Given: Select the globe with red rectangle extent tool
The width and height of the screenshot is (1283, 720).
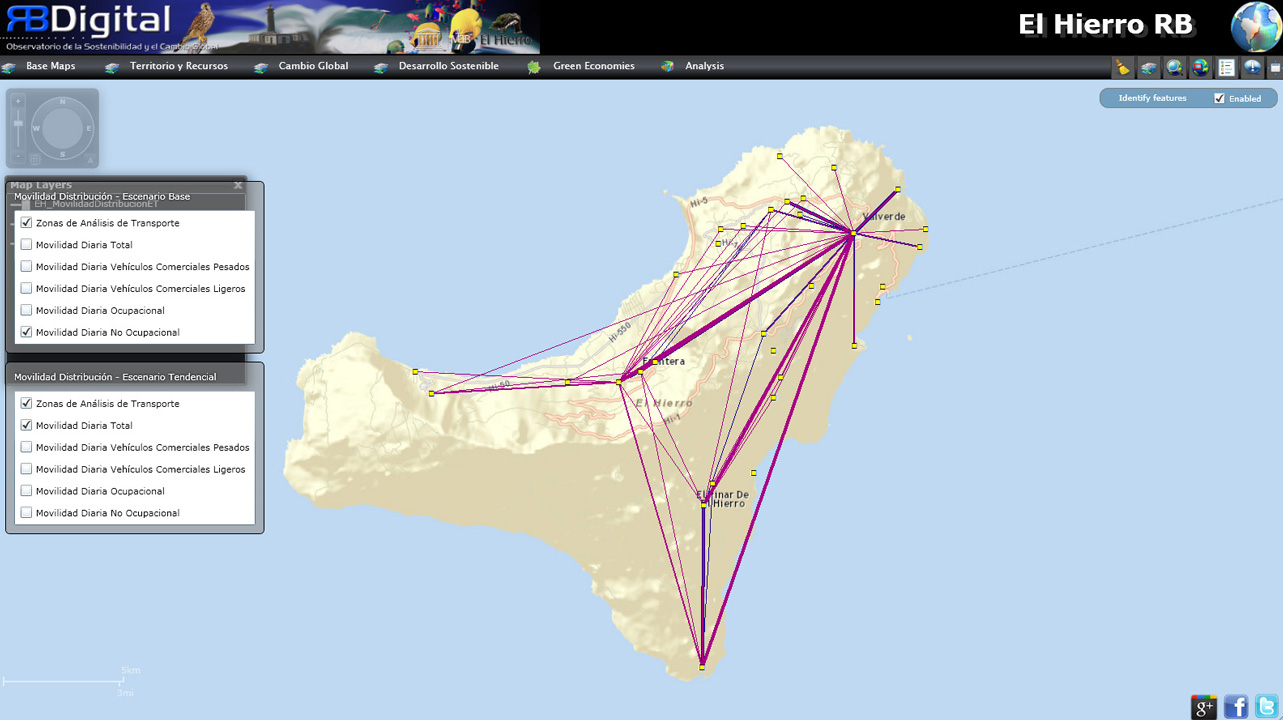Looking at the screenshot, I should tap(1201, 68).
